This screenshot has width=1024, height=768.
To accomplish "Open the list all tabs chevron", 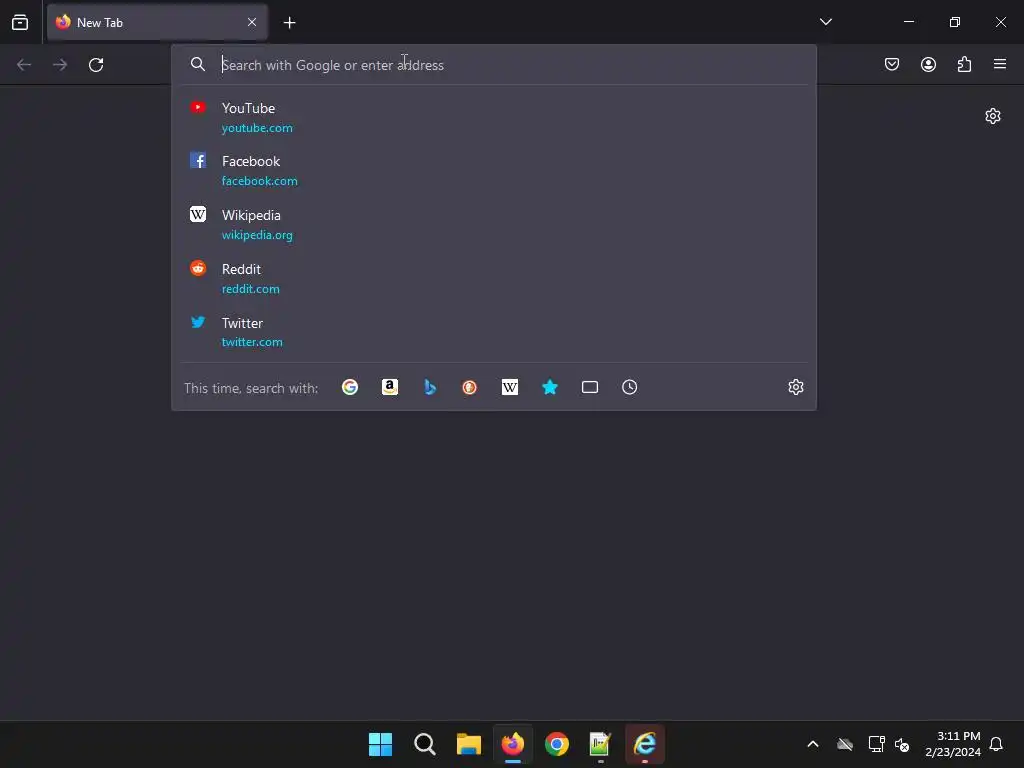I will point(825,22).
